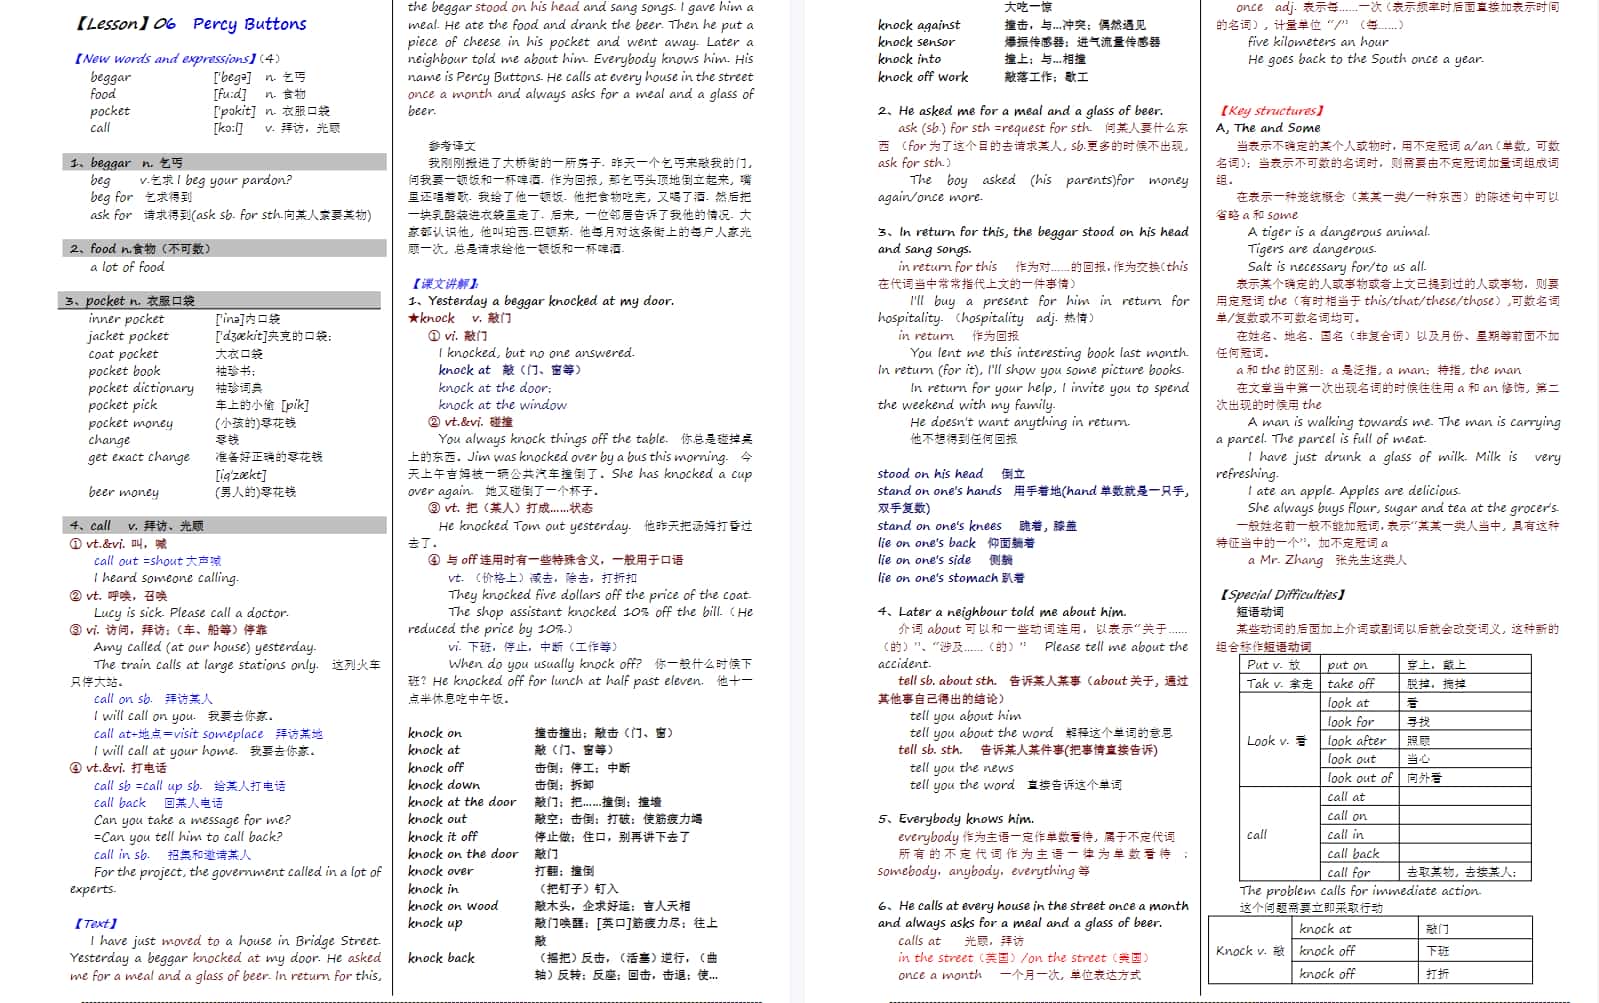Click the phrase "five kilometers an hour"
This screenshot has width=1599, height=1003.
[x=1318, y=42]
